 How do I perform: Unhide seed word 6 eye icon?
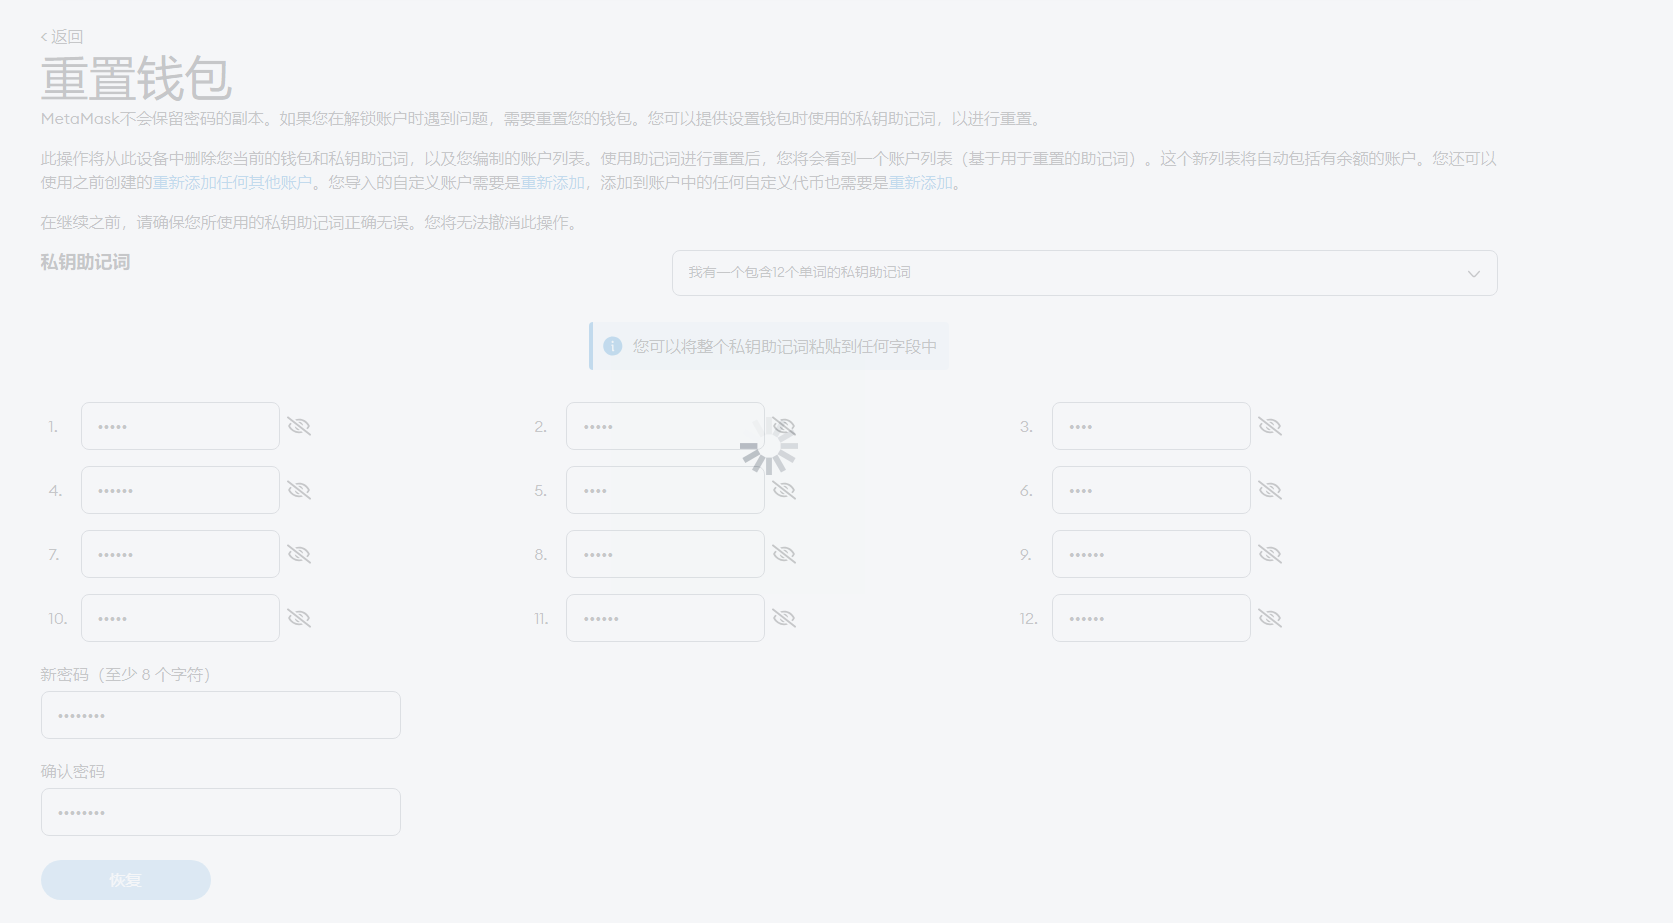[1270, 491]
